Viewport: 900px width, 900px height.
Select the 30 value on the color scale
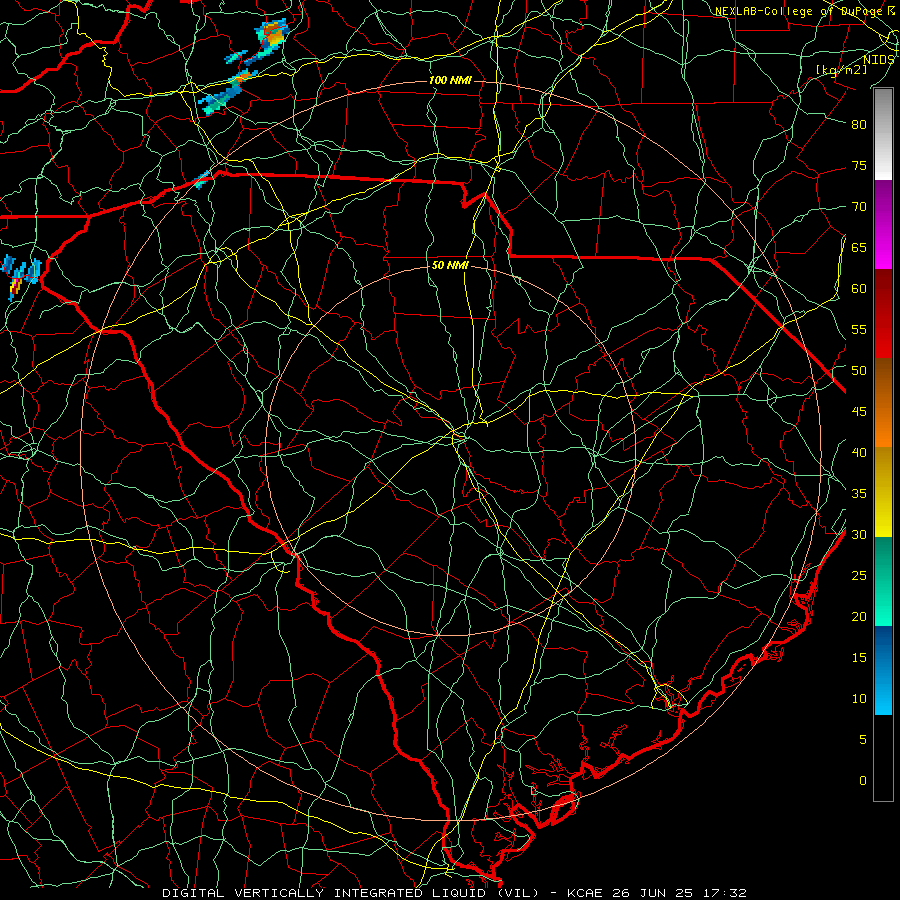click(x=859, y=534)
